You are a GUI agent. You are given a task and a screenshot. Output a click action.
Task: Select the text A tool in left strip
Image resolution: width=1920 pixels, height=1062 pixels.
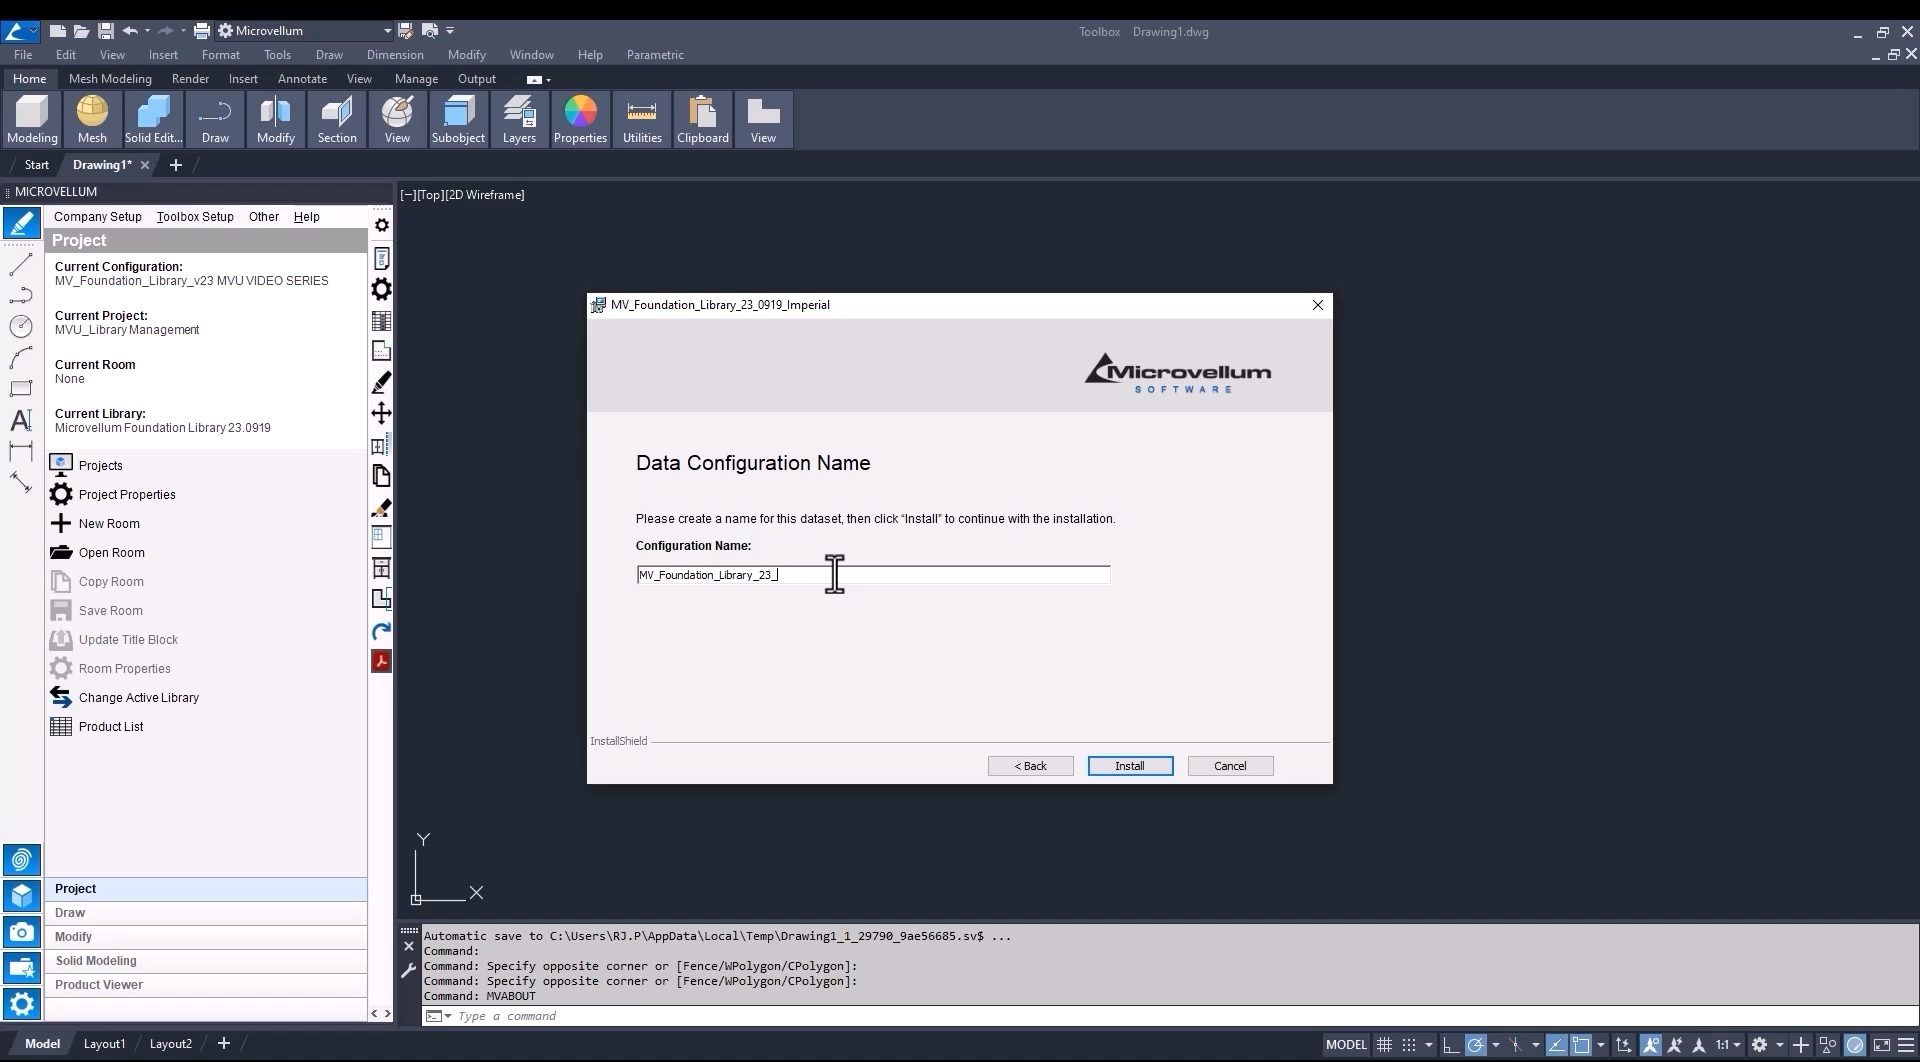coord(21,420)
